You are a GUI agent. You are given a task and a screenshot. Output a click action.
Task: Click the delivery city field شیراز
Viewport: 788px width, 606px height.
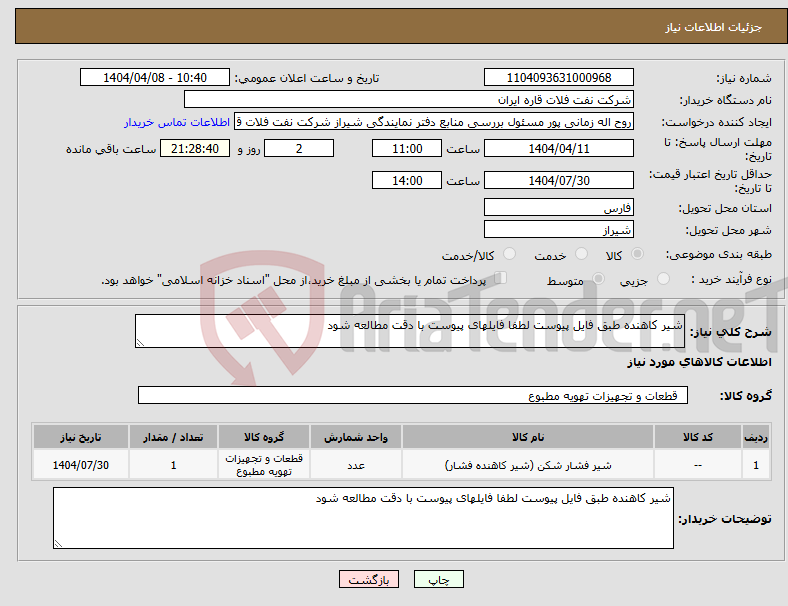click(x=558, y=230)
